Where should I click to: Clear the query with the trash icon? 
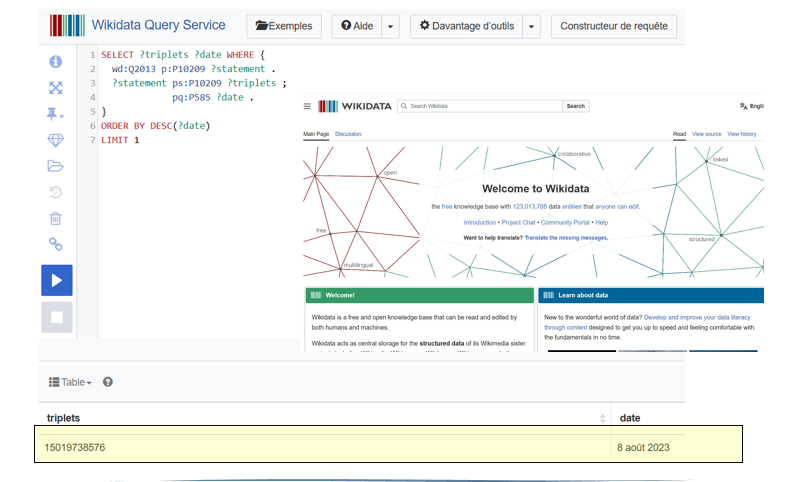[x=56, y=219]
